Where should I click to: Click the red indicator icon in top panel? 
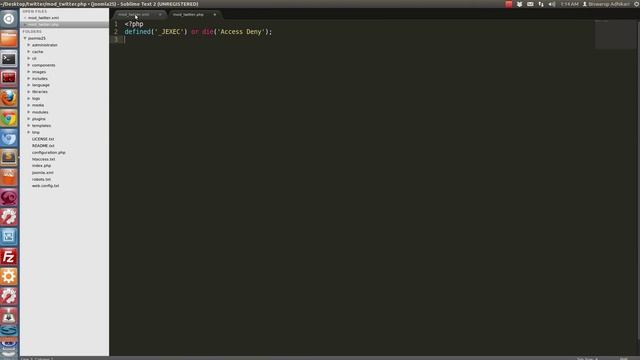tap(509, 4)
